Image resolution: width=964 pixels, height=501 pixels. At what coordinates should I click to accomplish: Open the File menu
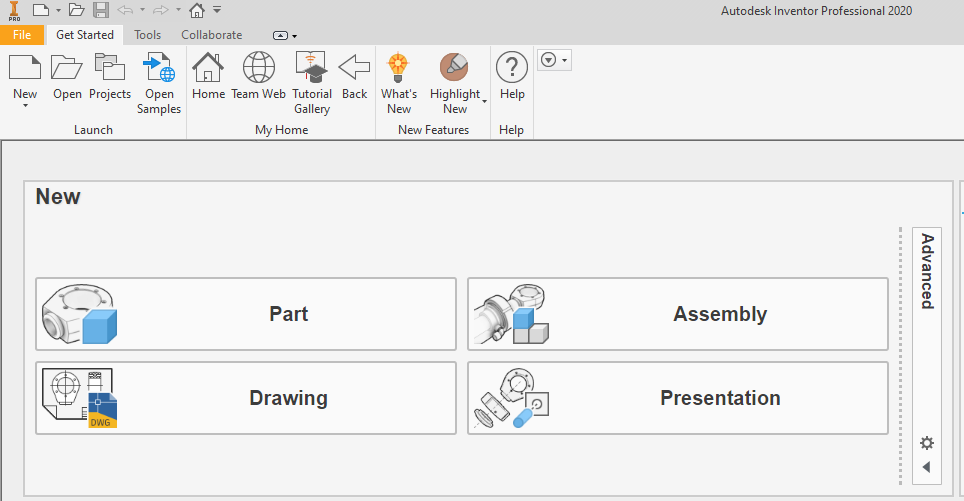[22, 35]
